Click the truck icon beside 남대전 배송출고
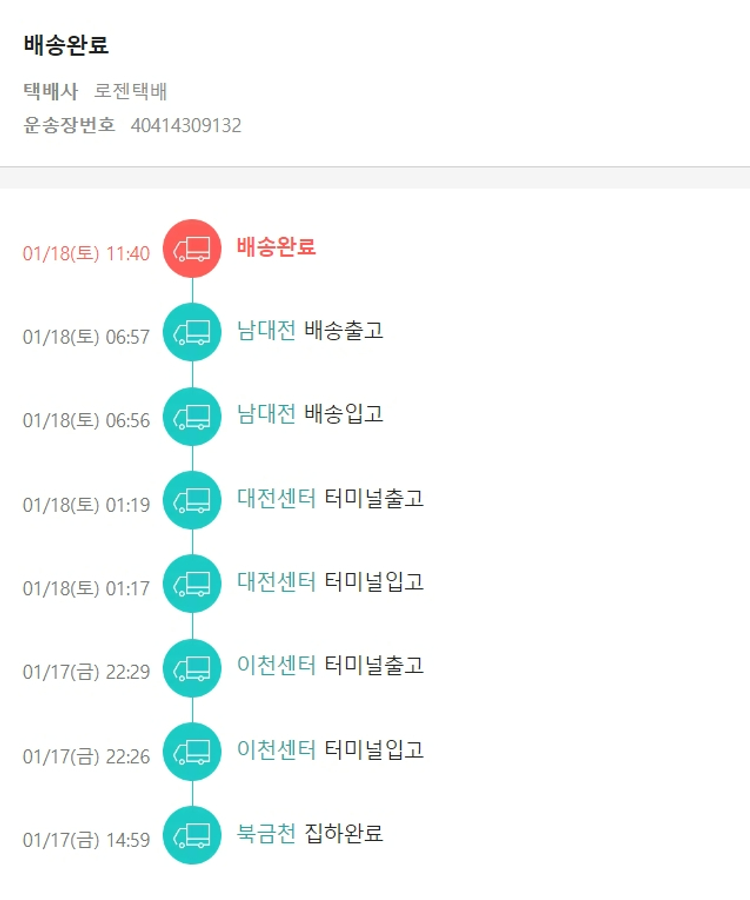Viewport: 750px width, 900px height. 192,331
